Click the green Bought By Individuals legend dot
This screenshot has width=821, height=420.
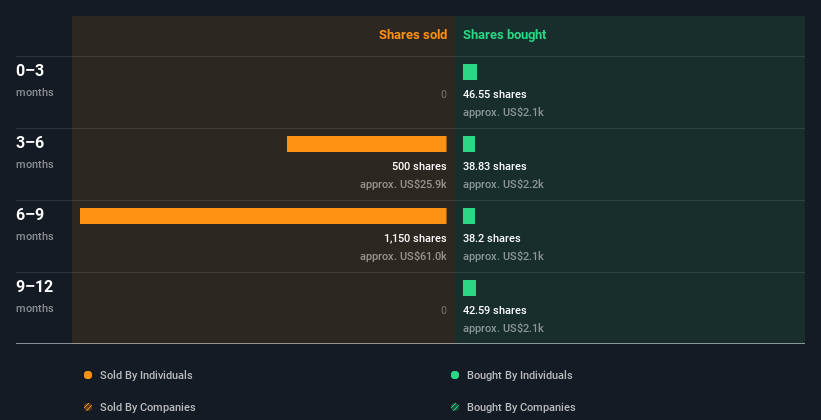click(x=455, y=375)
